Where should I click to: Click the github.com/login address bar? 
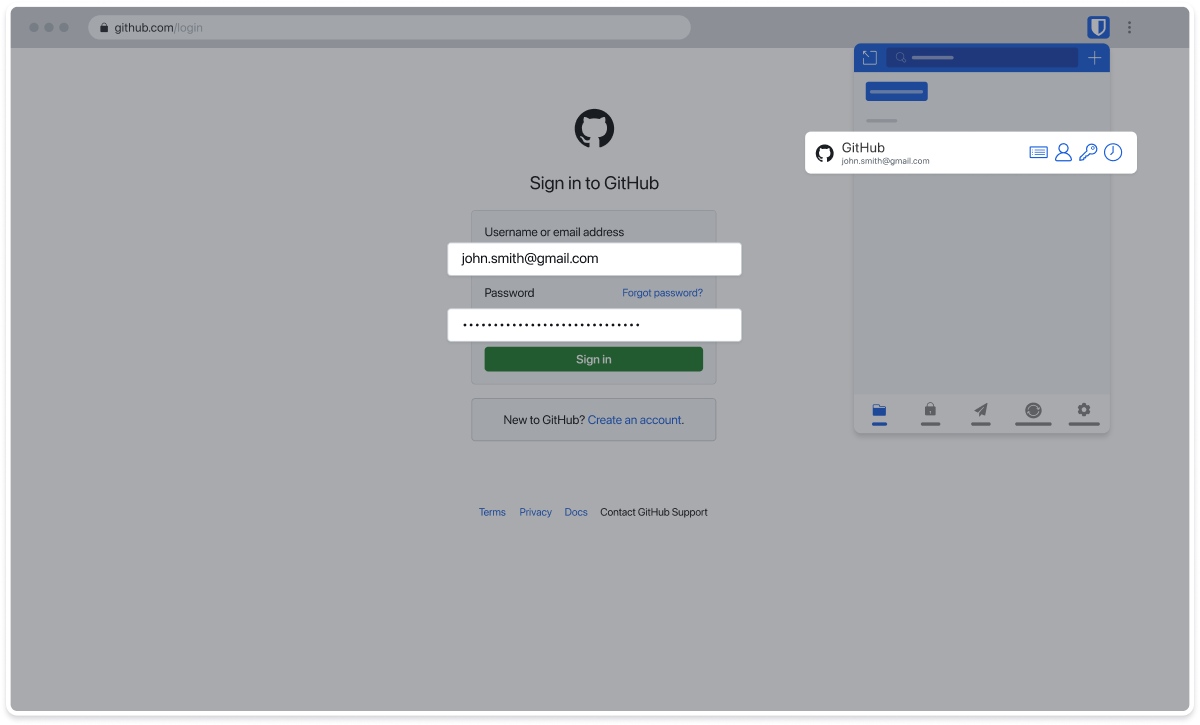click(390, 28)
